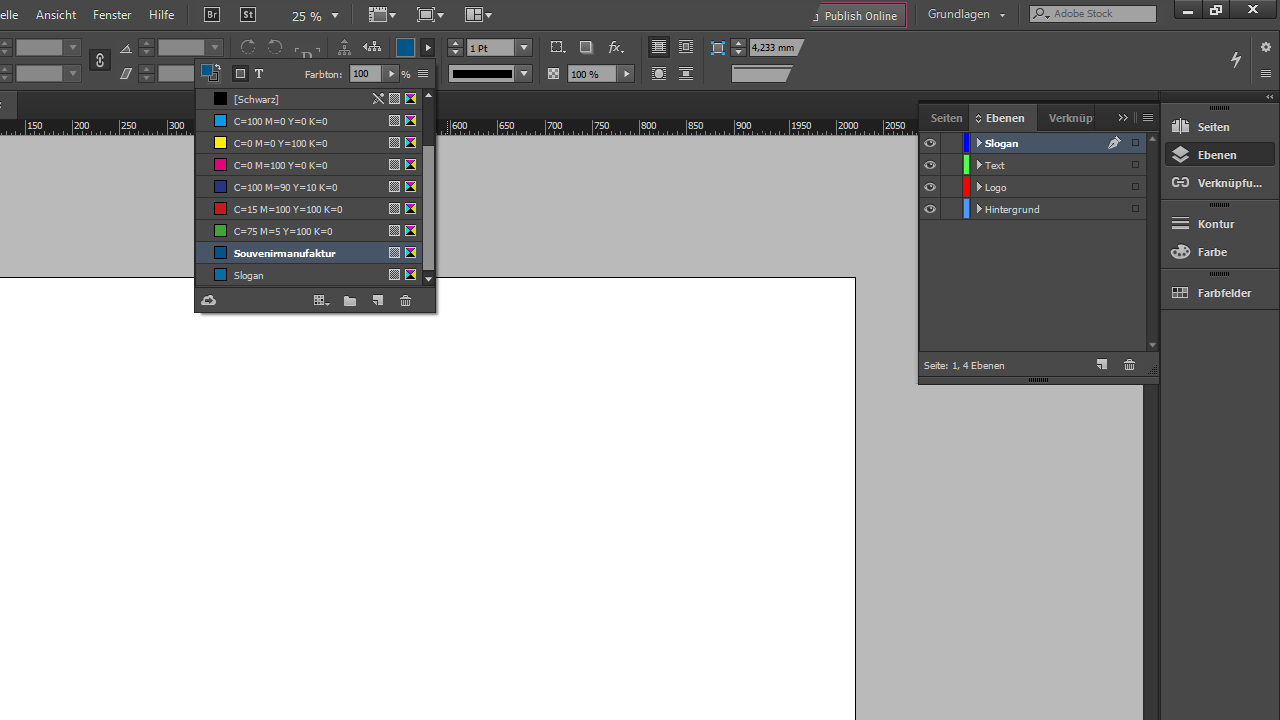Expand the Slogan layer

[979, 143]
